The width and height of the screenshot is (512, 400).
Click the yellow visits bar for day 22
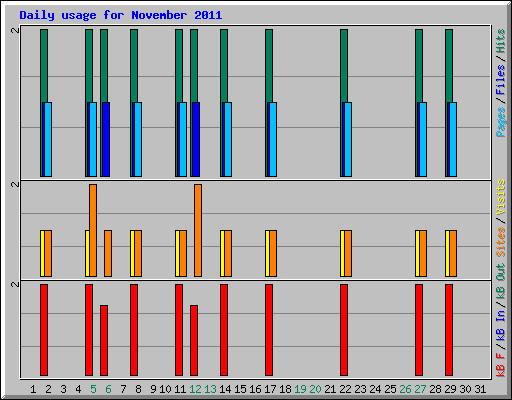[342, 253]
